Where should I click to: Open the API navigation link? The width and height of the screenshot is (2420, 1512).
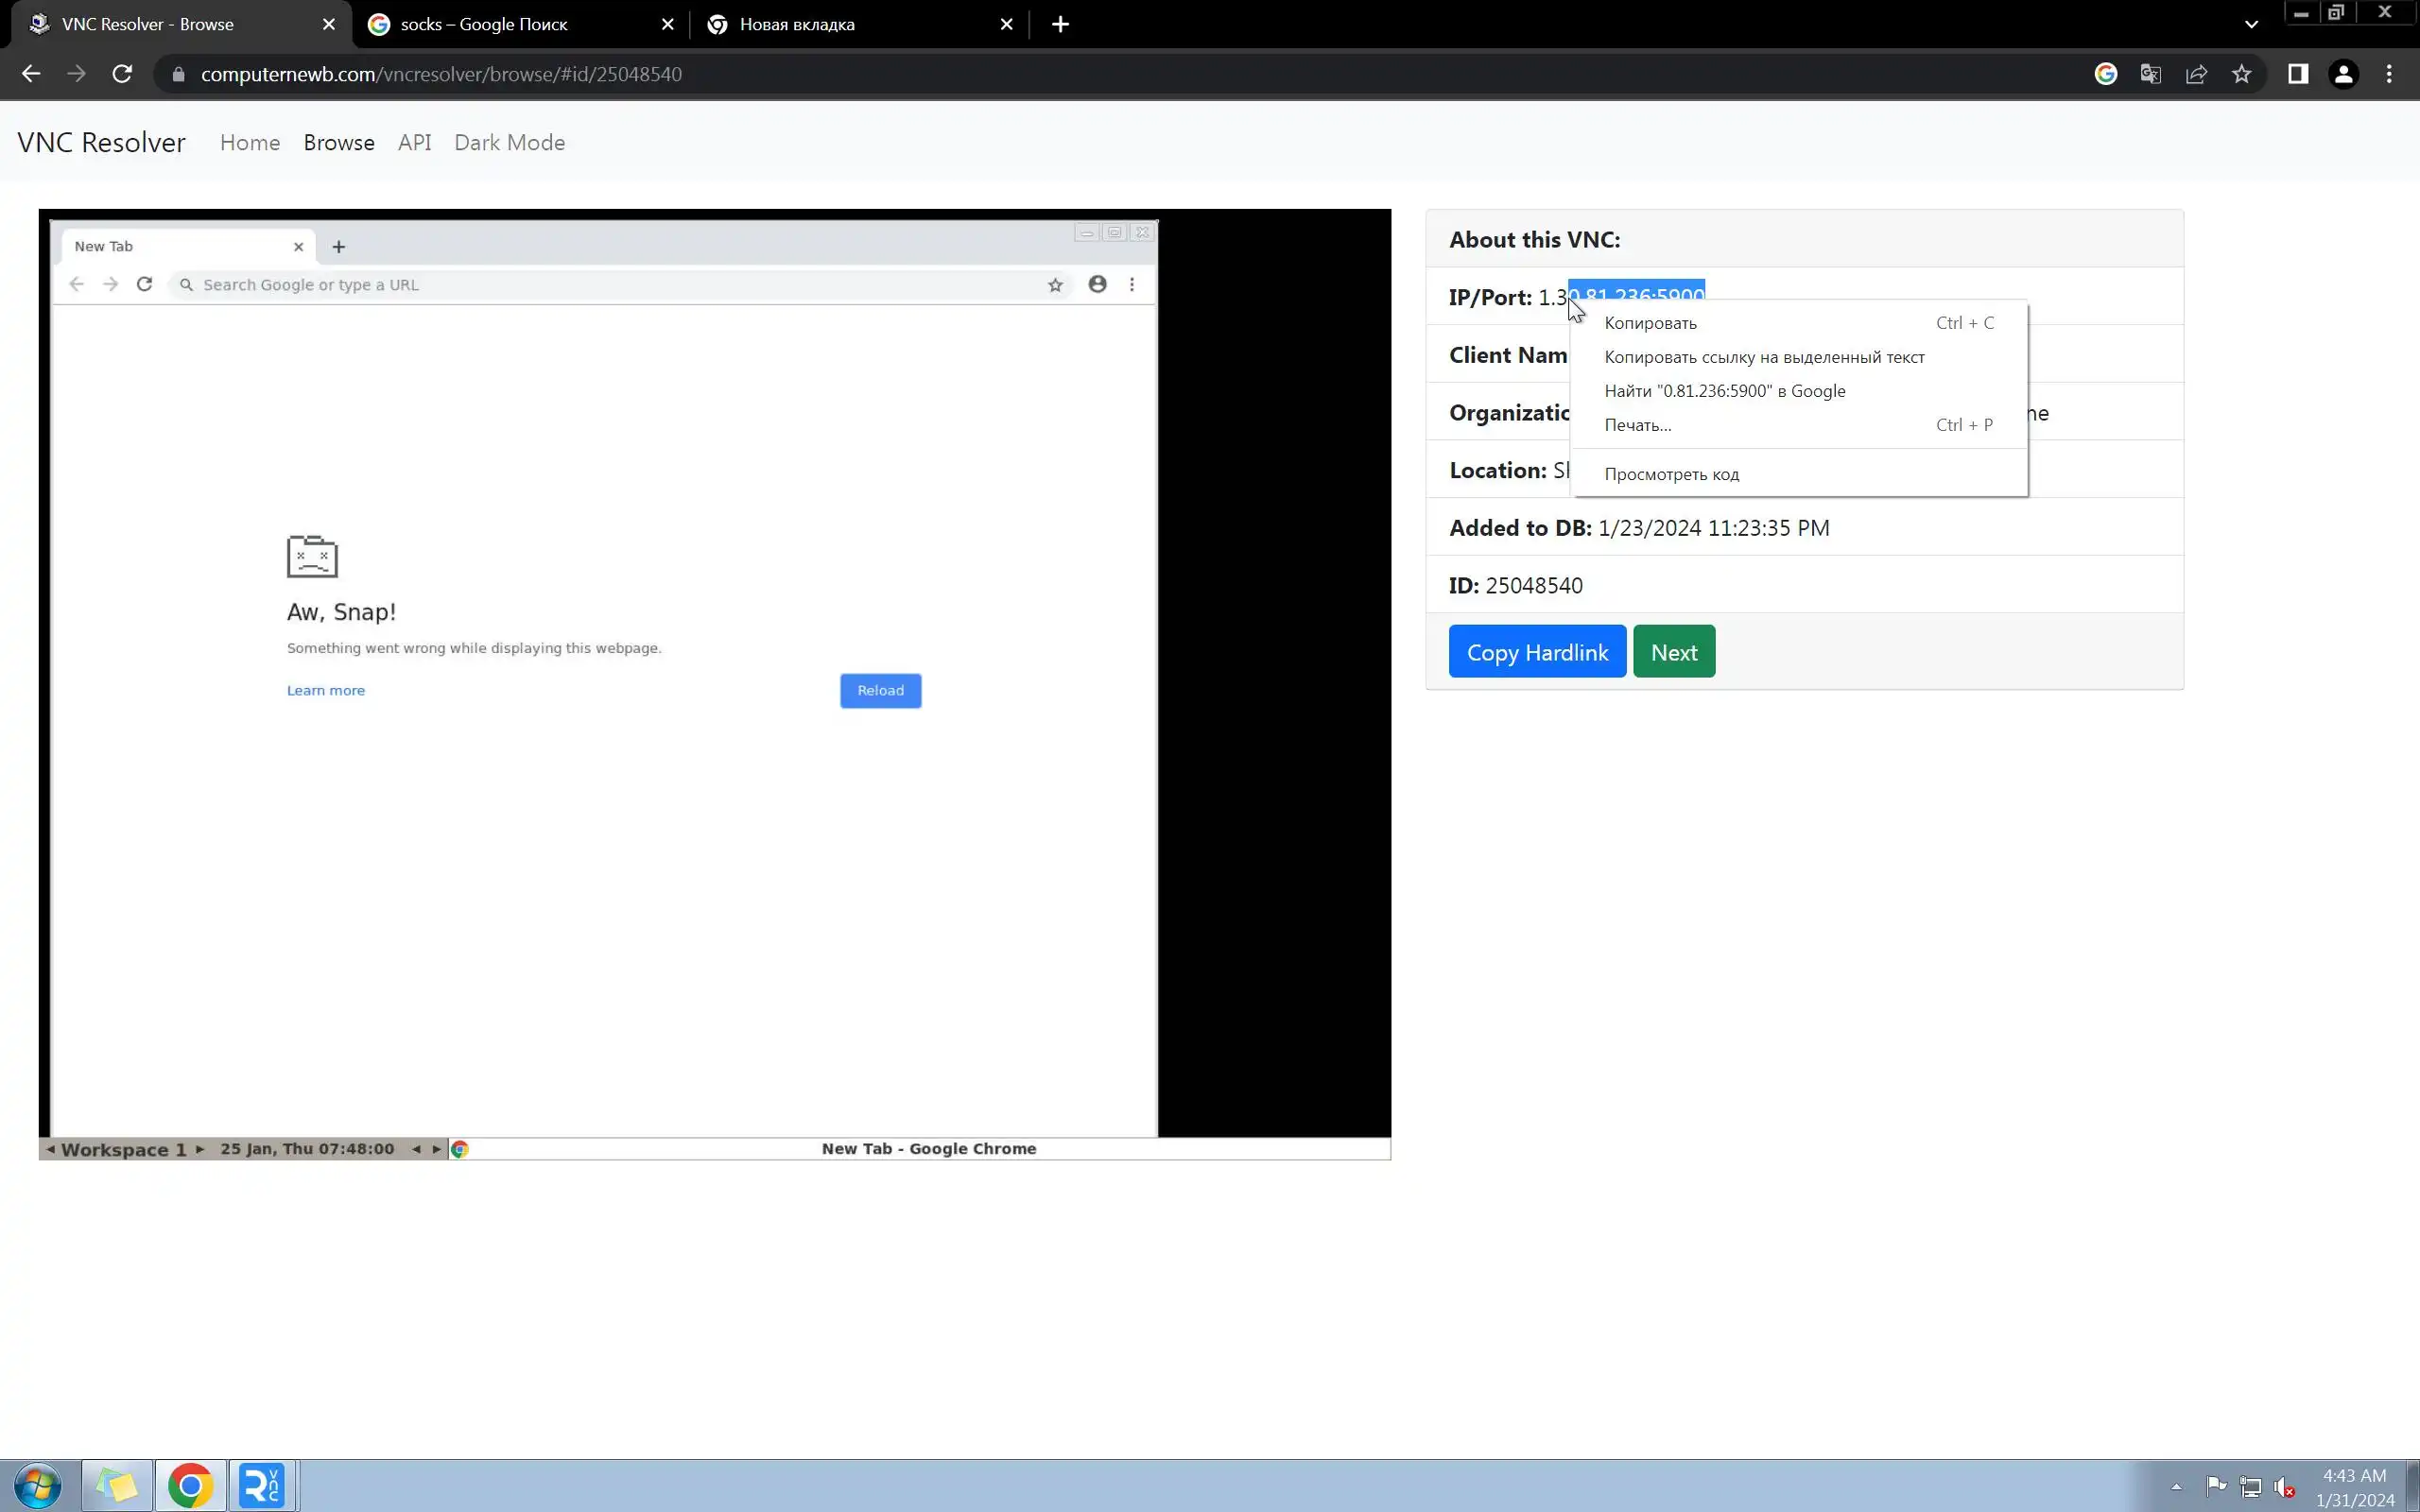pyautogui.click(x=414, y=142)
